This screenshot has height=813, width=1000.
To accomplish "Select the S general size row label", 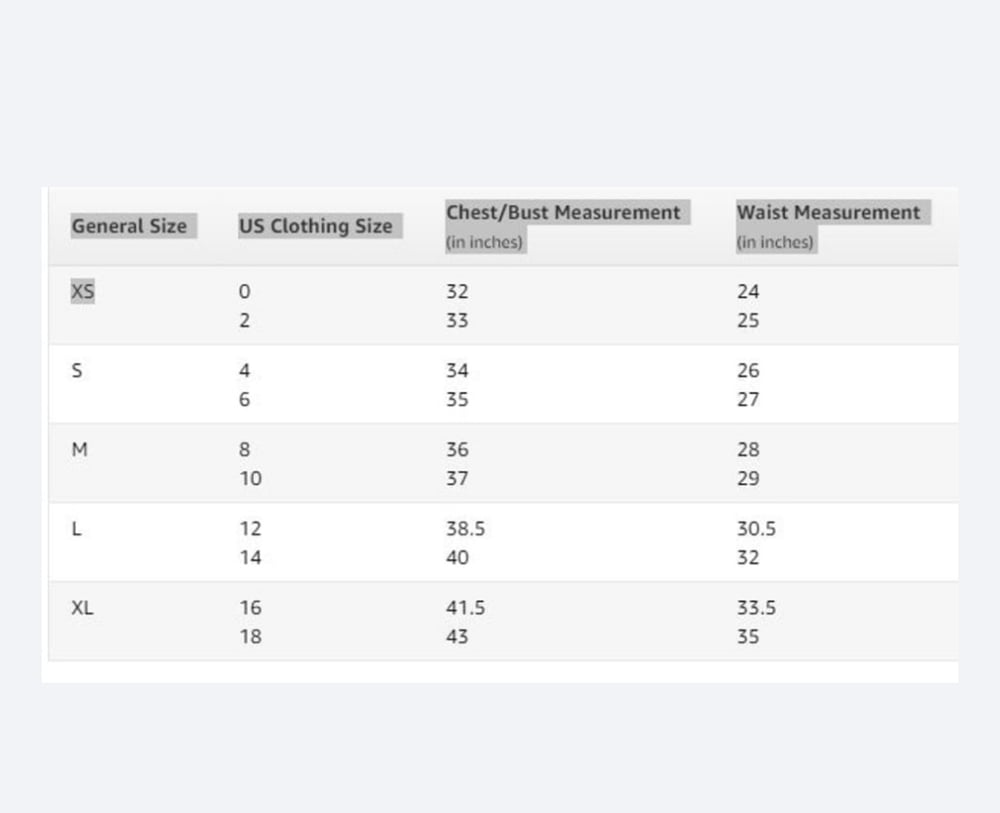I will [77, 370].
